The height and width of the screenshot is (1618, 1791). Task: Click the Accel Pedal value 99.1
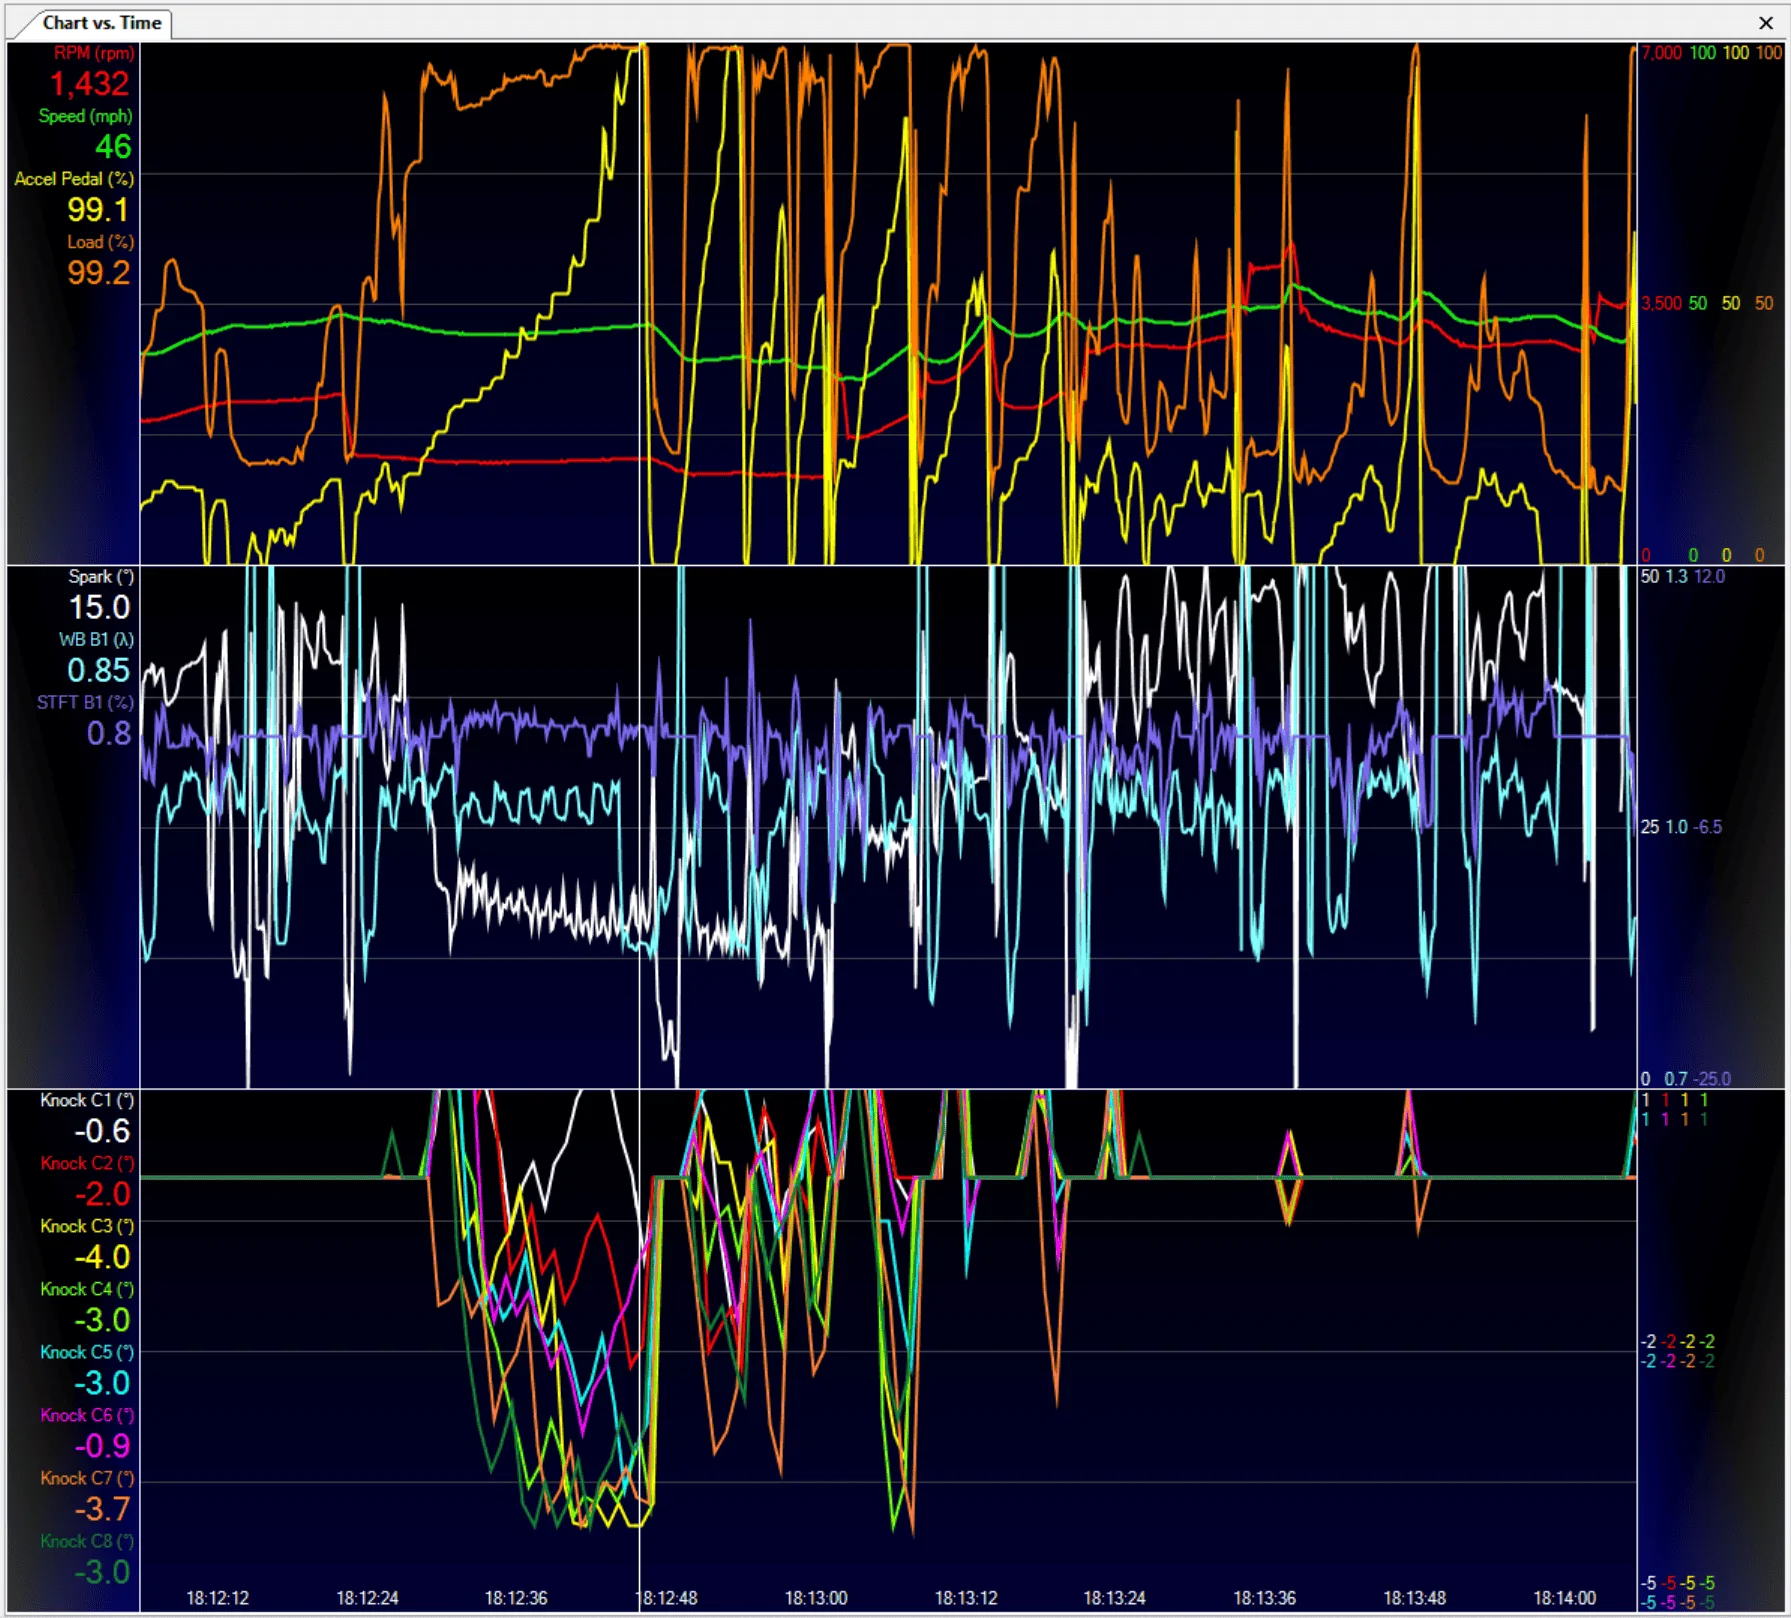pos(98,210)
